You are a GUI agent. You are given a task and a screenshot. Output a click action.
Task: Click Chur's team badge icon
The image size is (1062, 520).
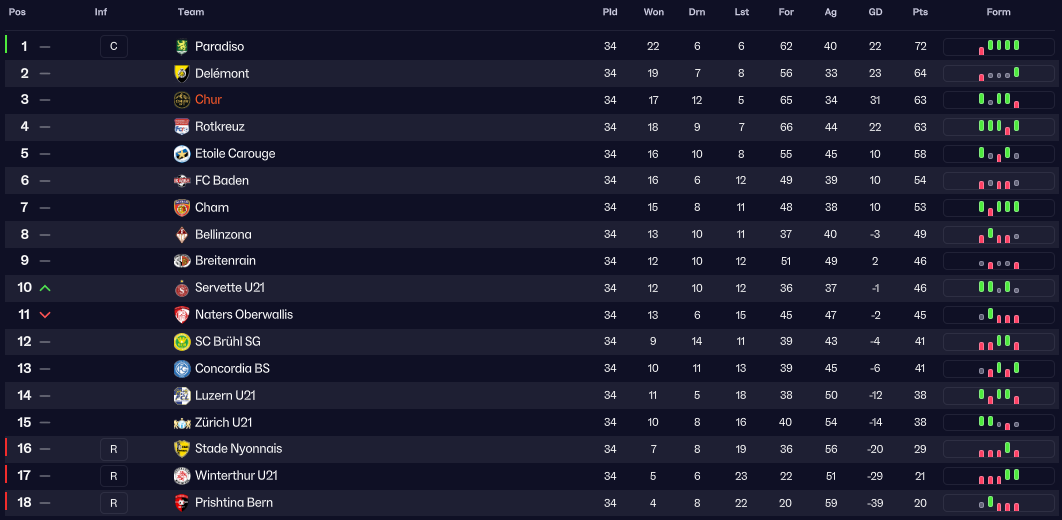coord(182,100)
